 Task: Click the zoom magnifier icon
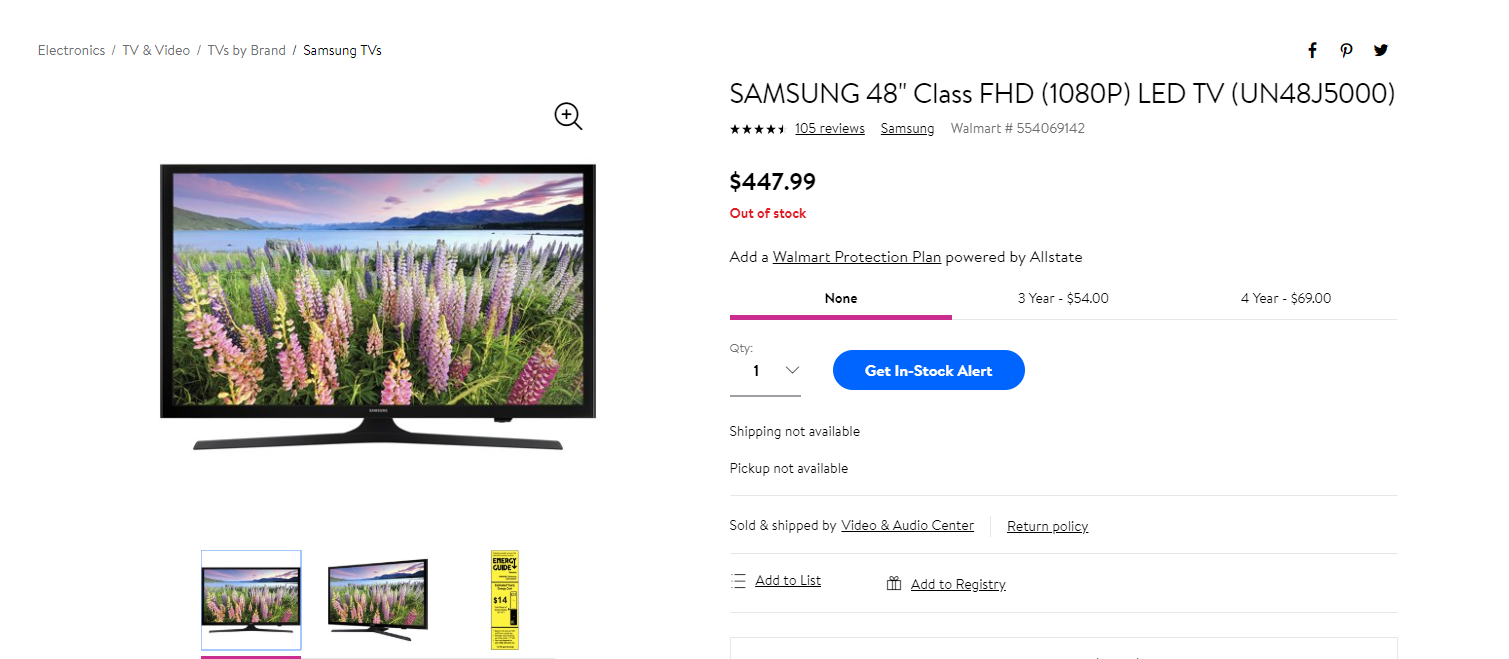coord(568,116)
